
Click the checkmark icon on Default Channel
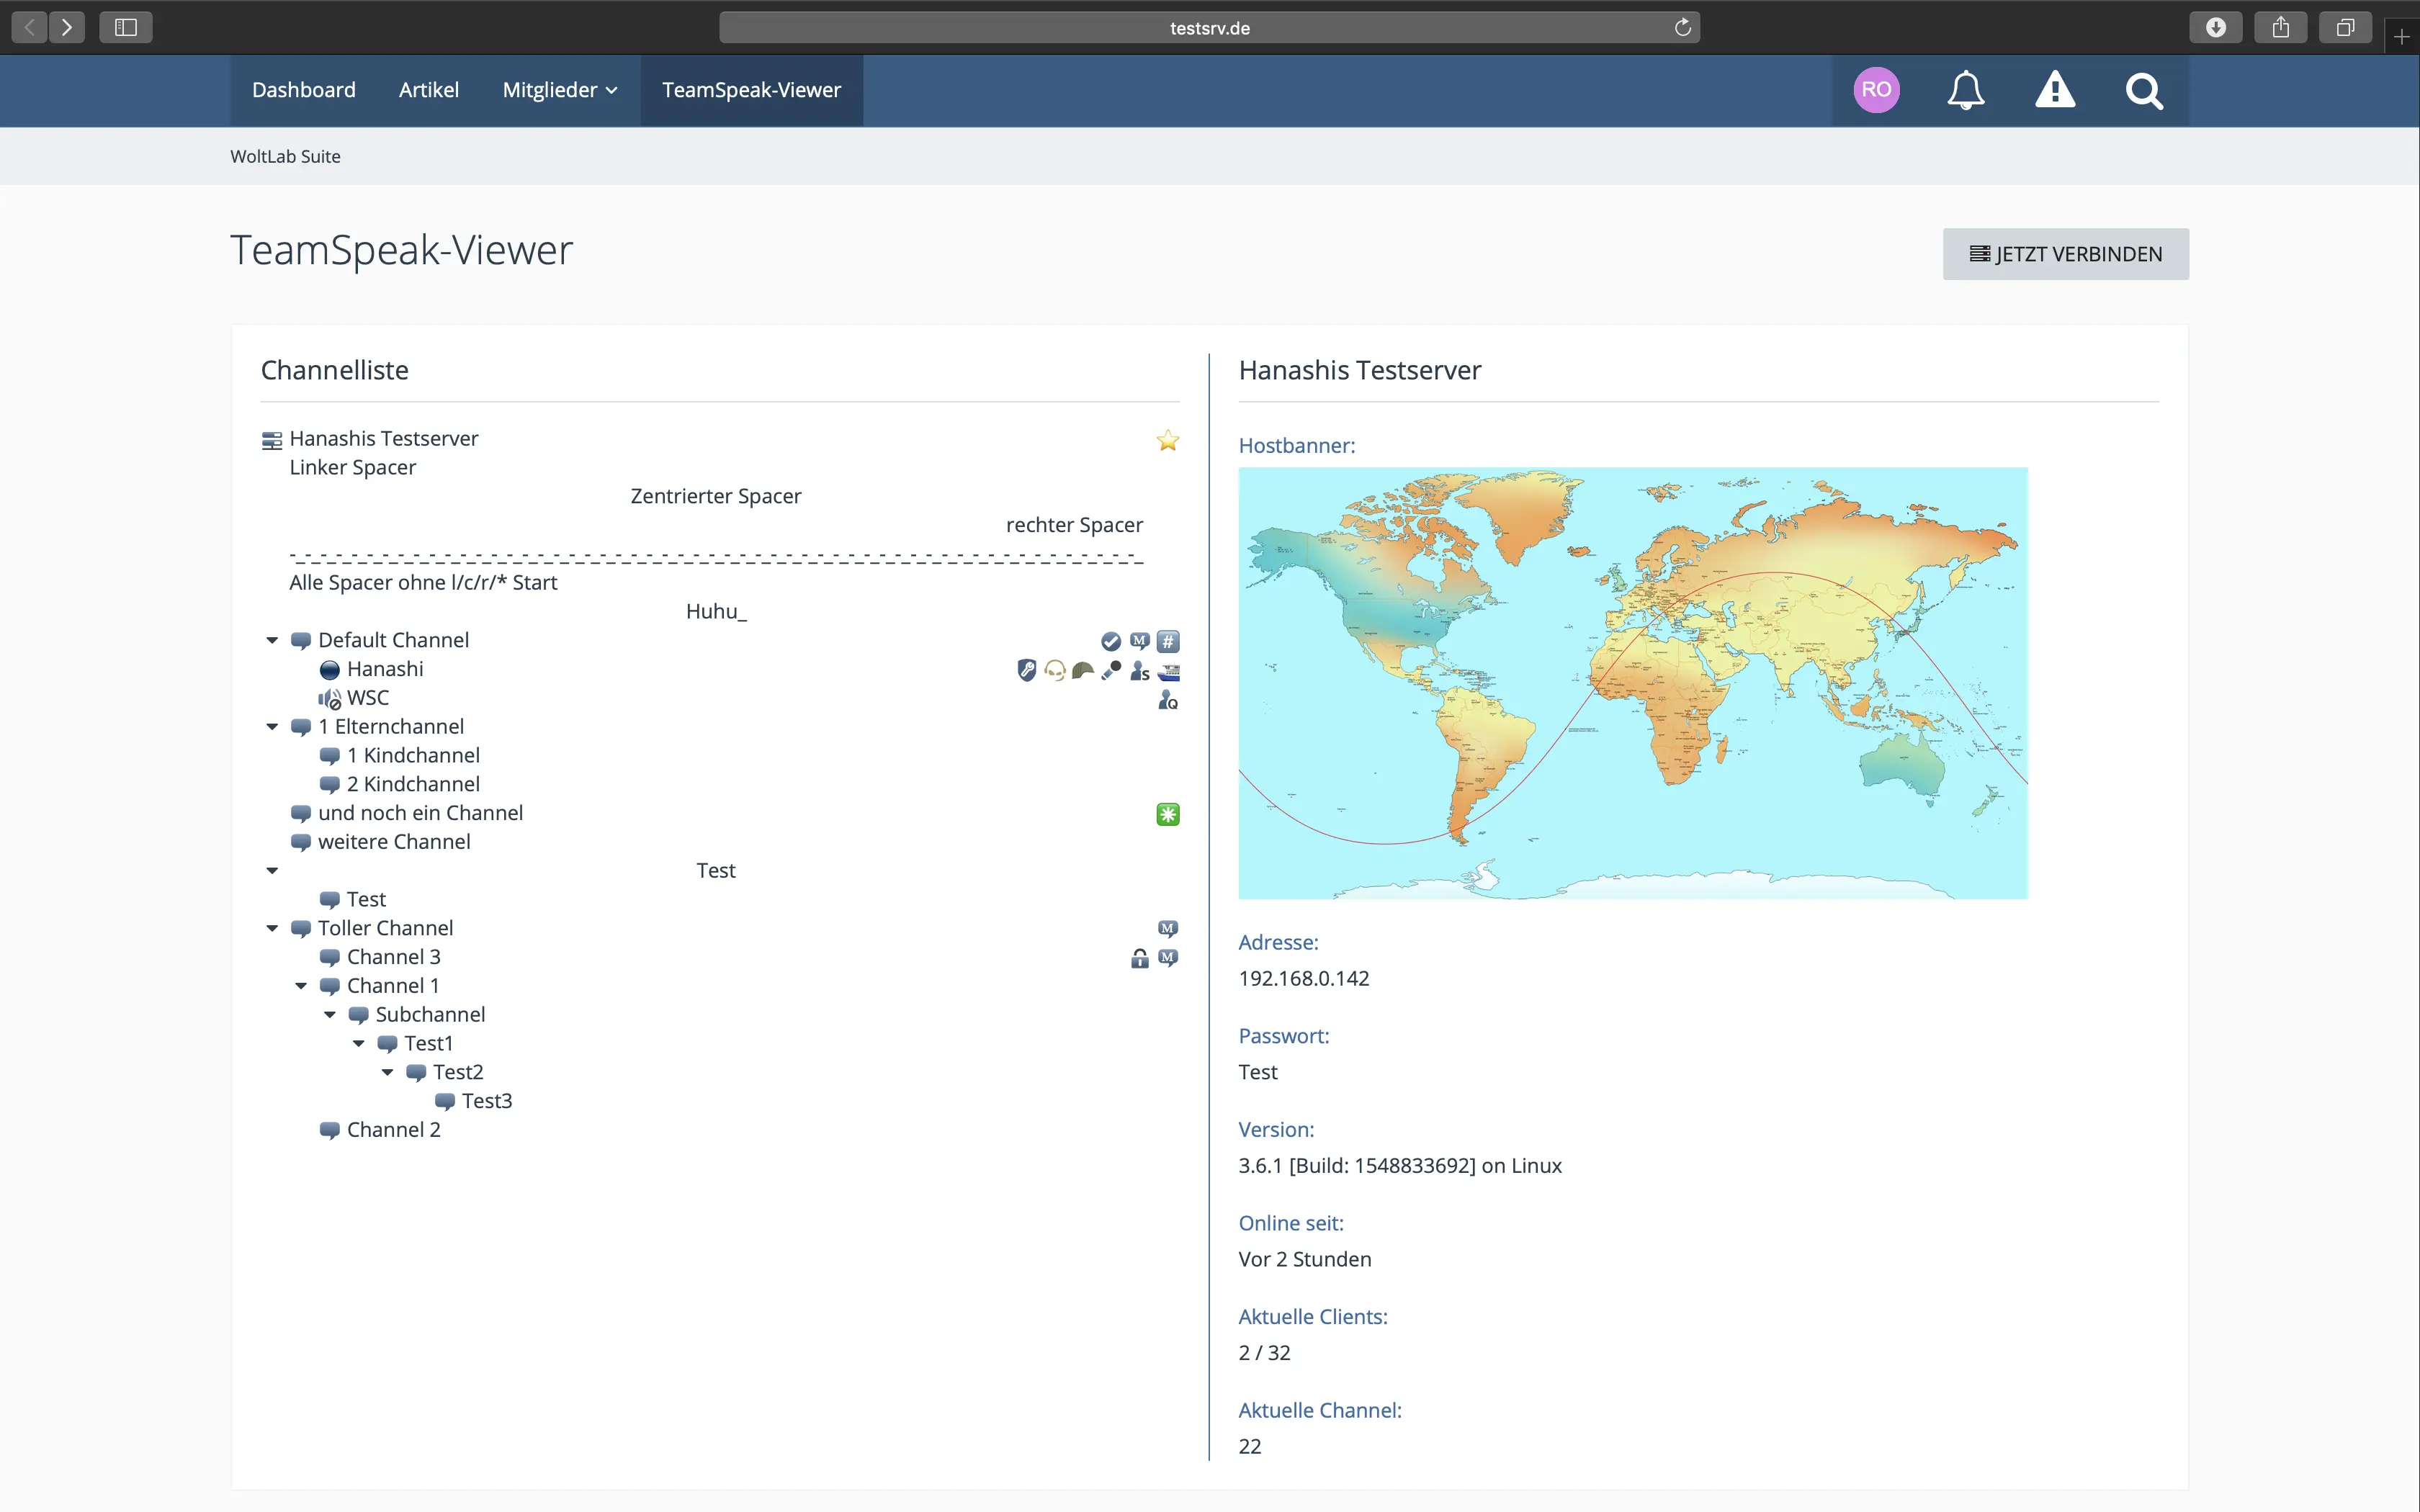click(1111, 641)
